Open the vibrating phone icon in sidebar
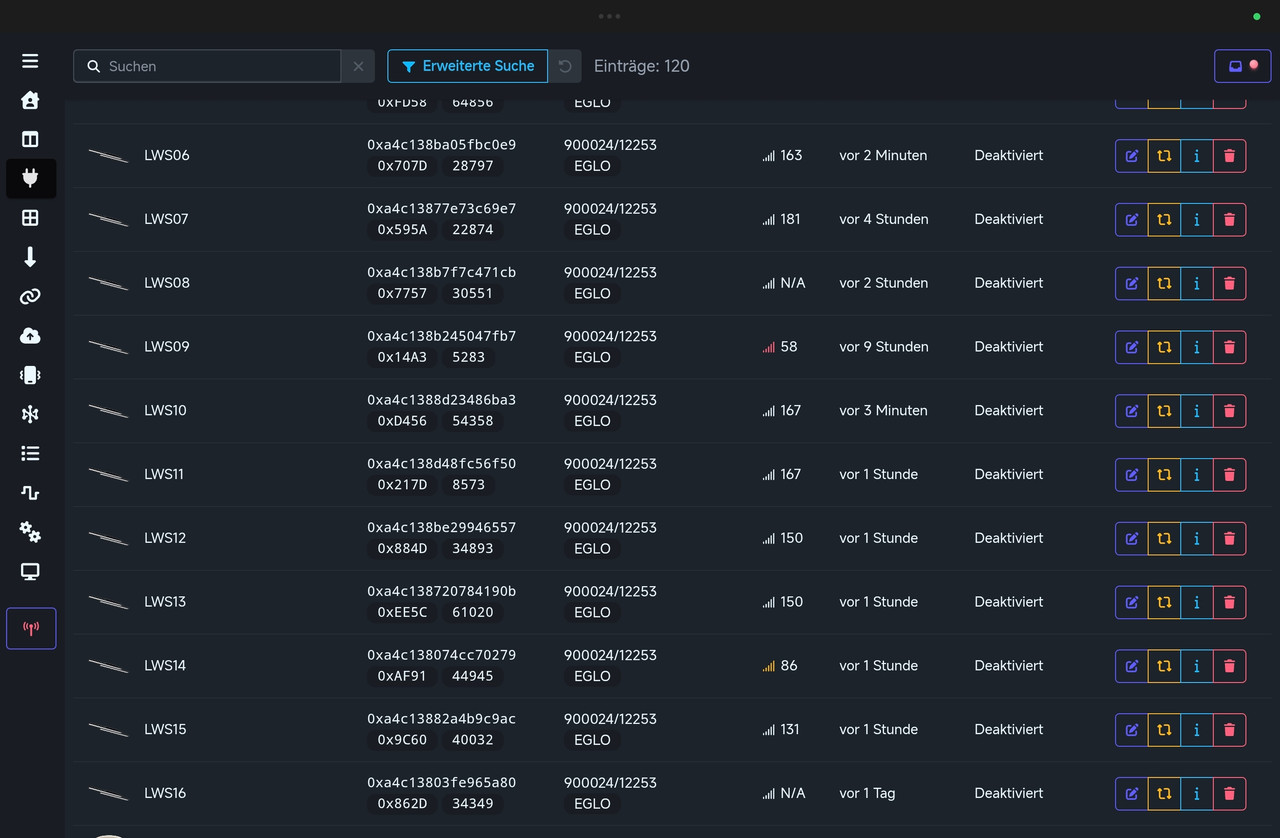Image resolution: width=1280 pixels, height=838 pixels. point(30,375)
